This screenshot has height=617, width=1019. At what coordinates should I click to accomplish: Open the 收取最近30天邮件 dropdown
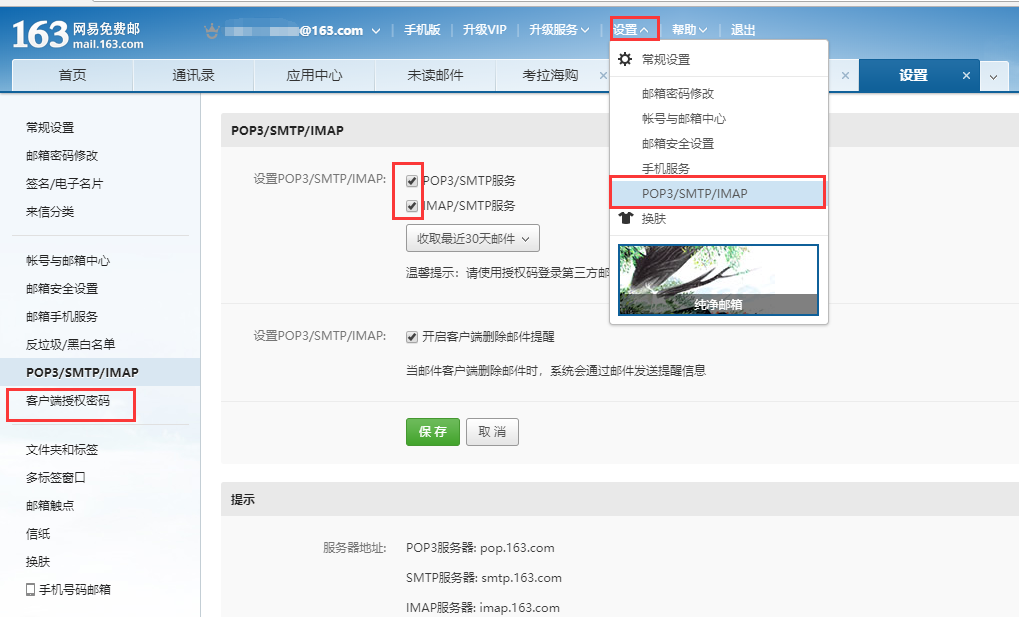tap(472, 239)
